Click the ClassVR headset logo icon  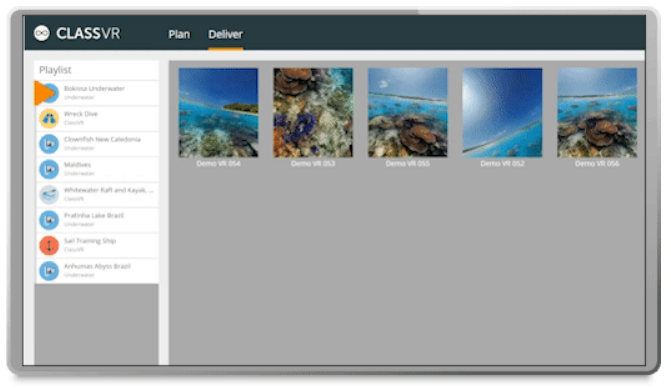(x=42, y=33)
